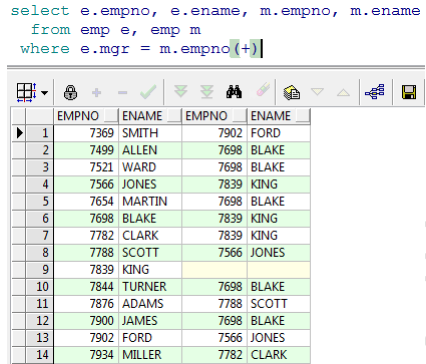Click 7566 in the JONES employee row
Viewport: 426px width, 364px height.
pyautogui.click(x=86, y=184)
